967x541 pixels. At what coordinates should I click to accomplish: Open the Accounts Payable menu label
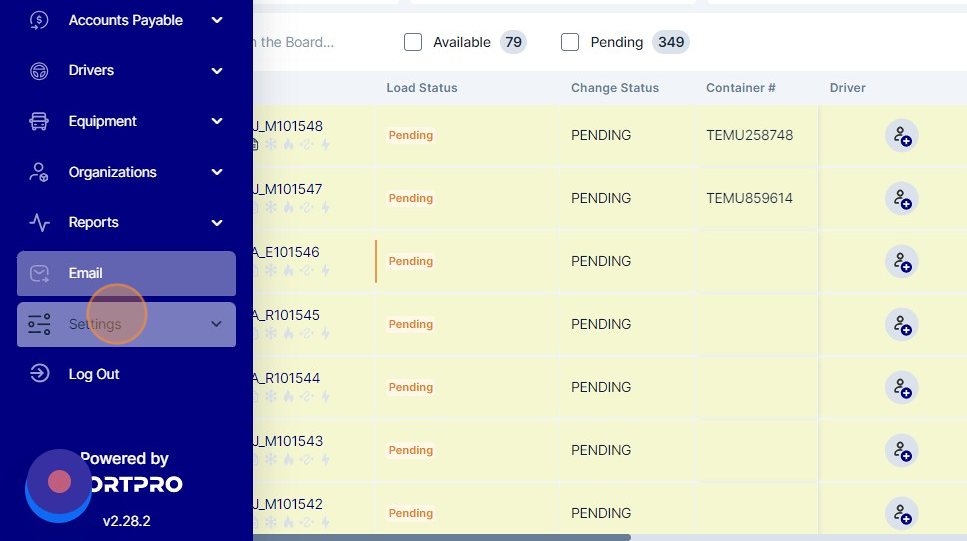coord(125,20)
